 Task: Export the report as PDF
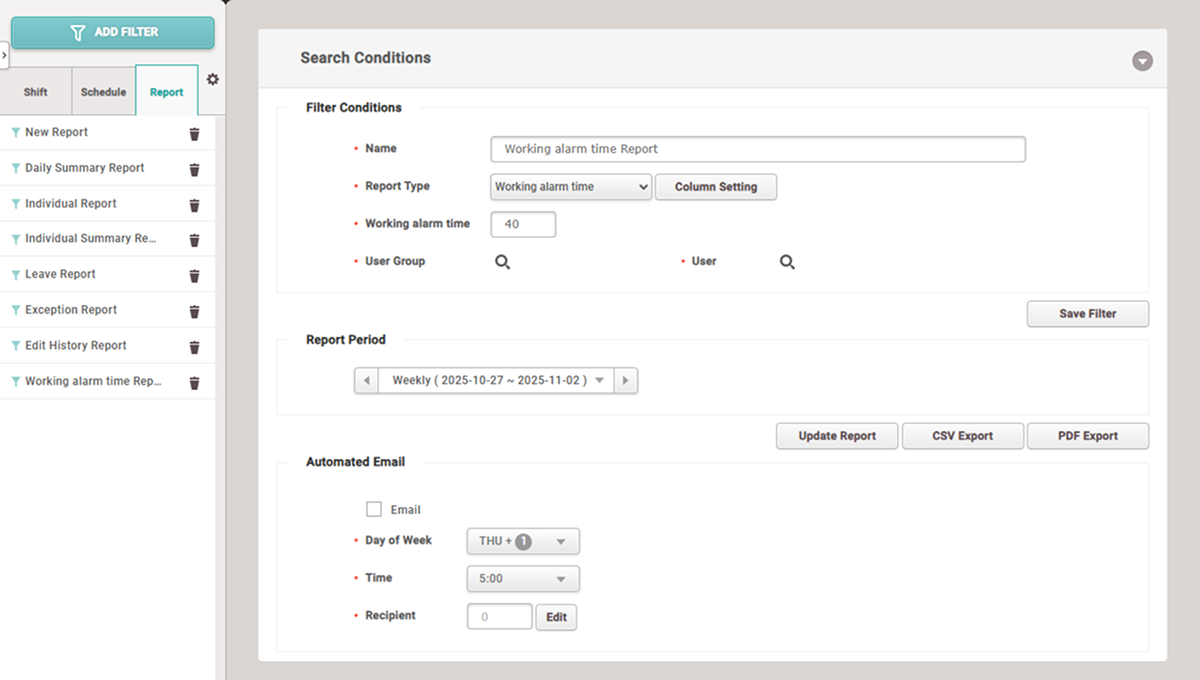click(x=1087, y=436)
